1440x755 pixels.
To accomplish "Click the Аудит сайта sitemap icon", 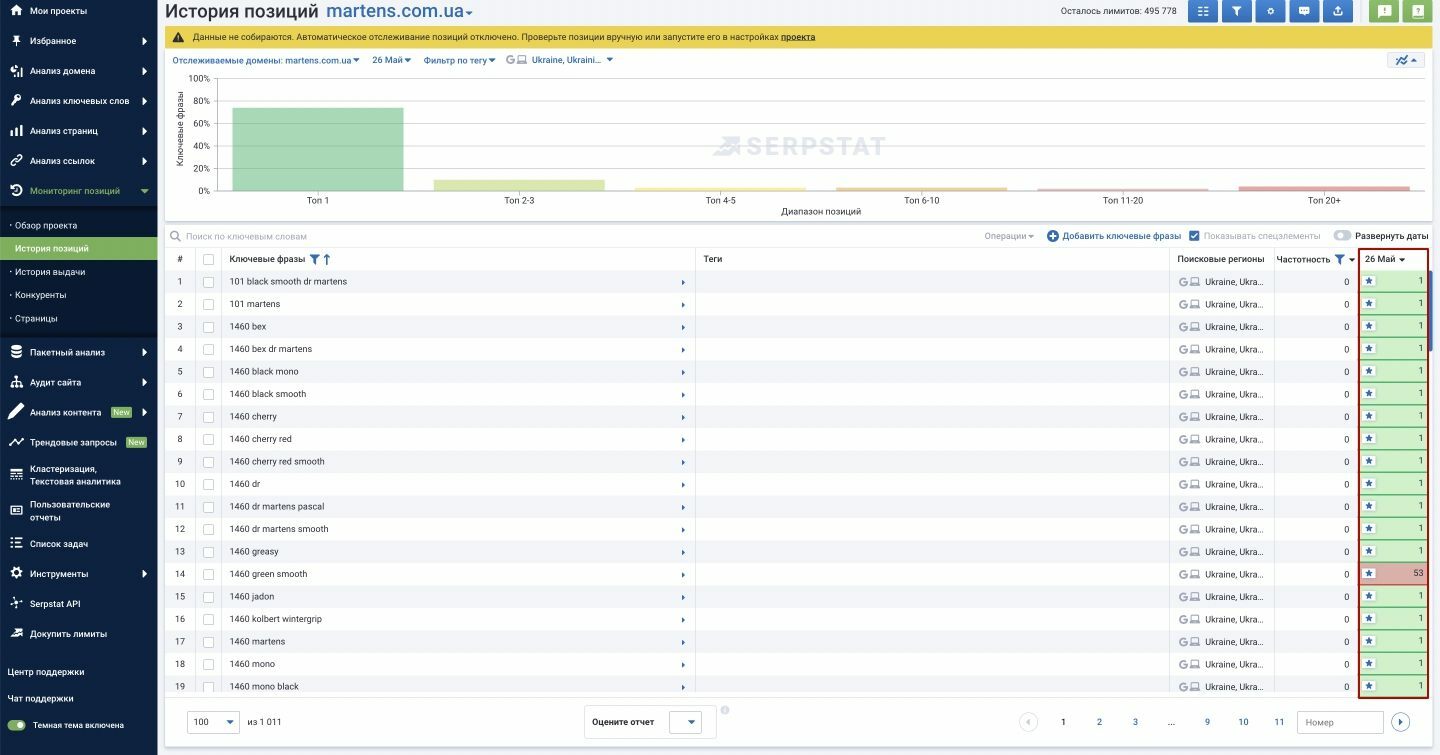I will pos(16,382).
